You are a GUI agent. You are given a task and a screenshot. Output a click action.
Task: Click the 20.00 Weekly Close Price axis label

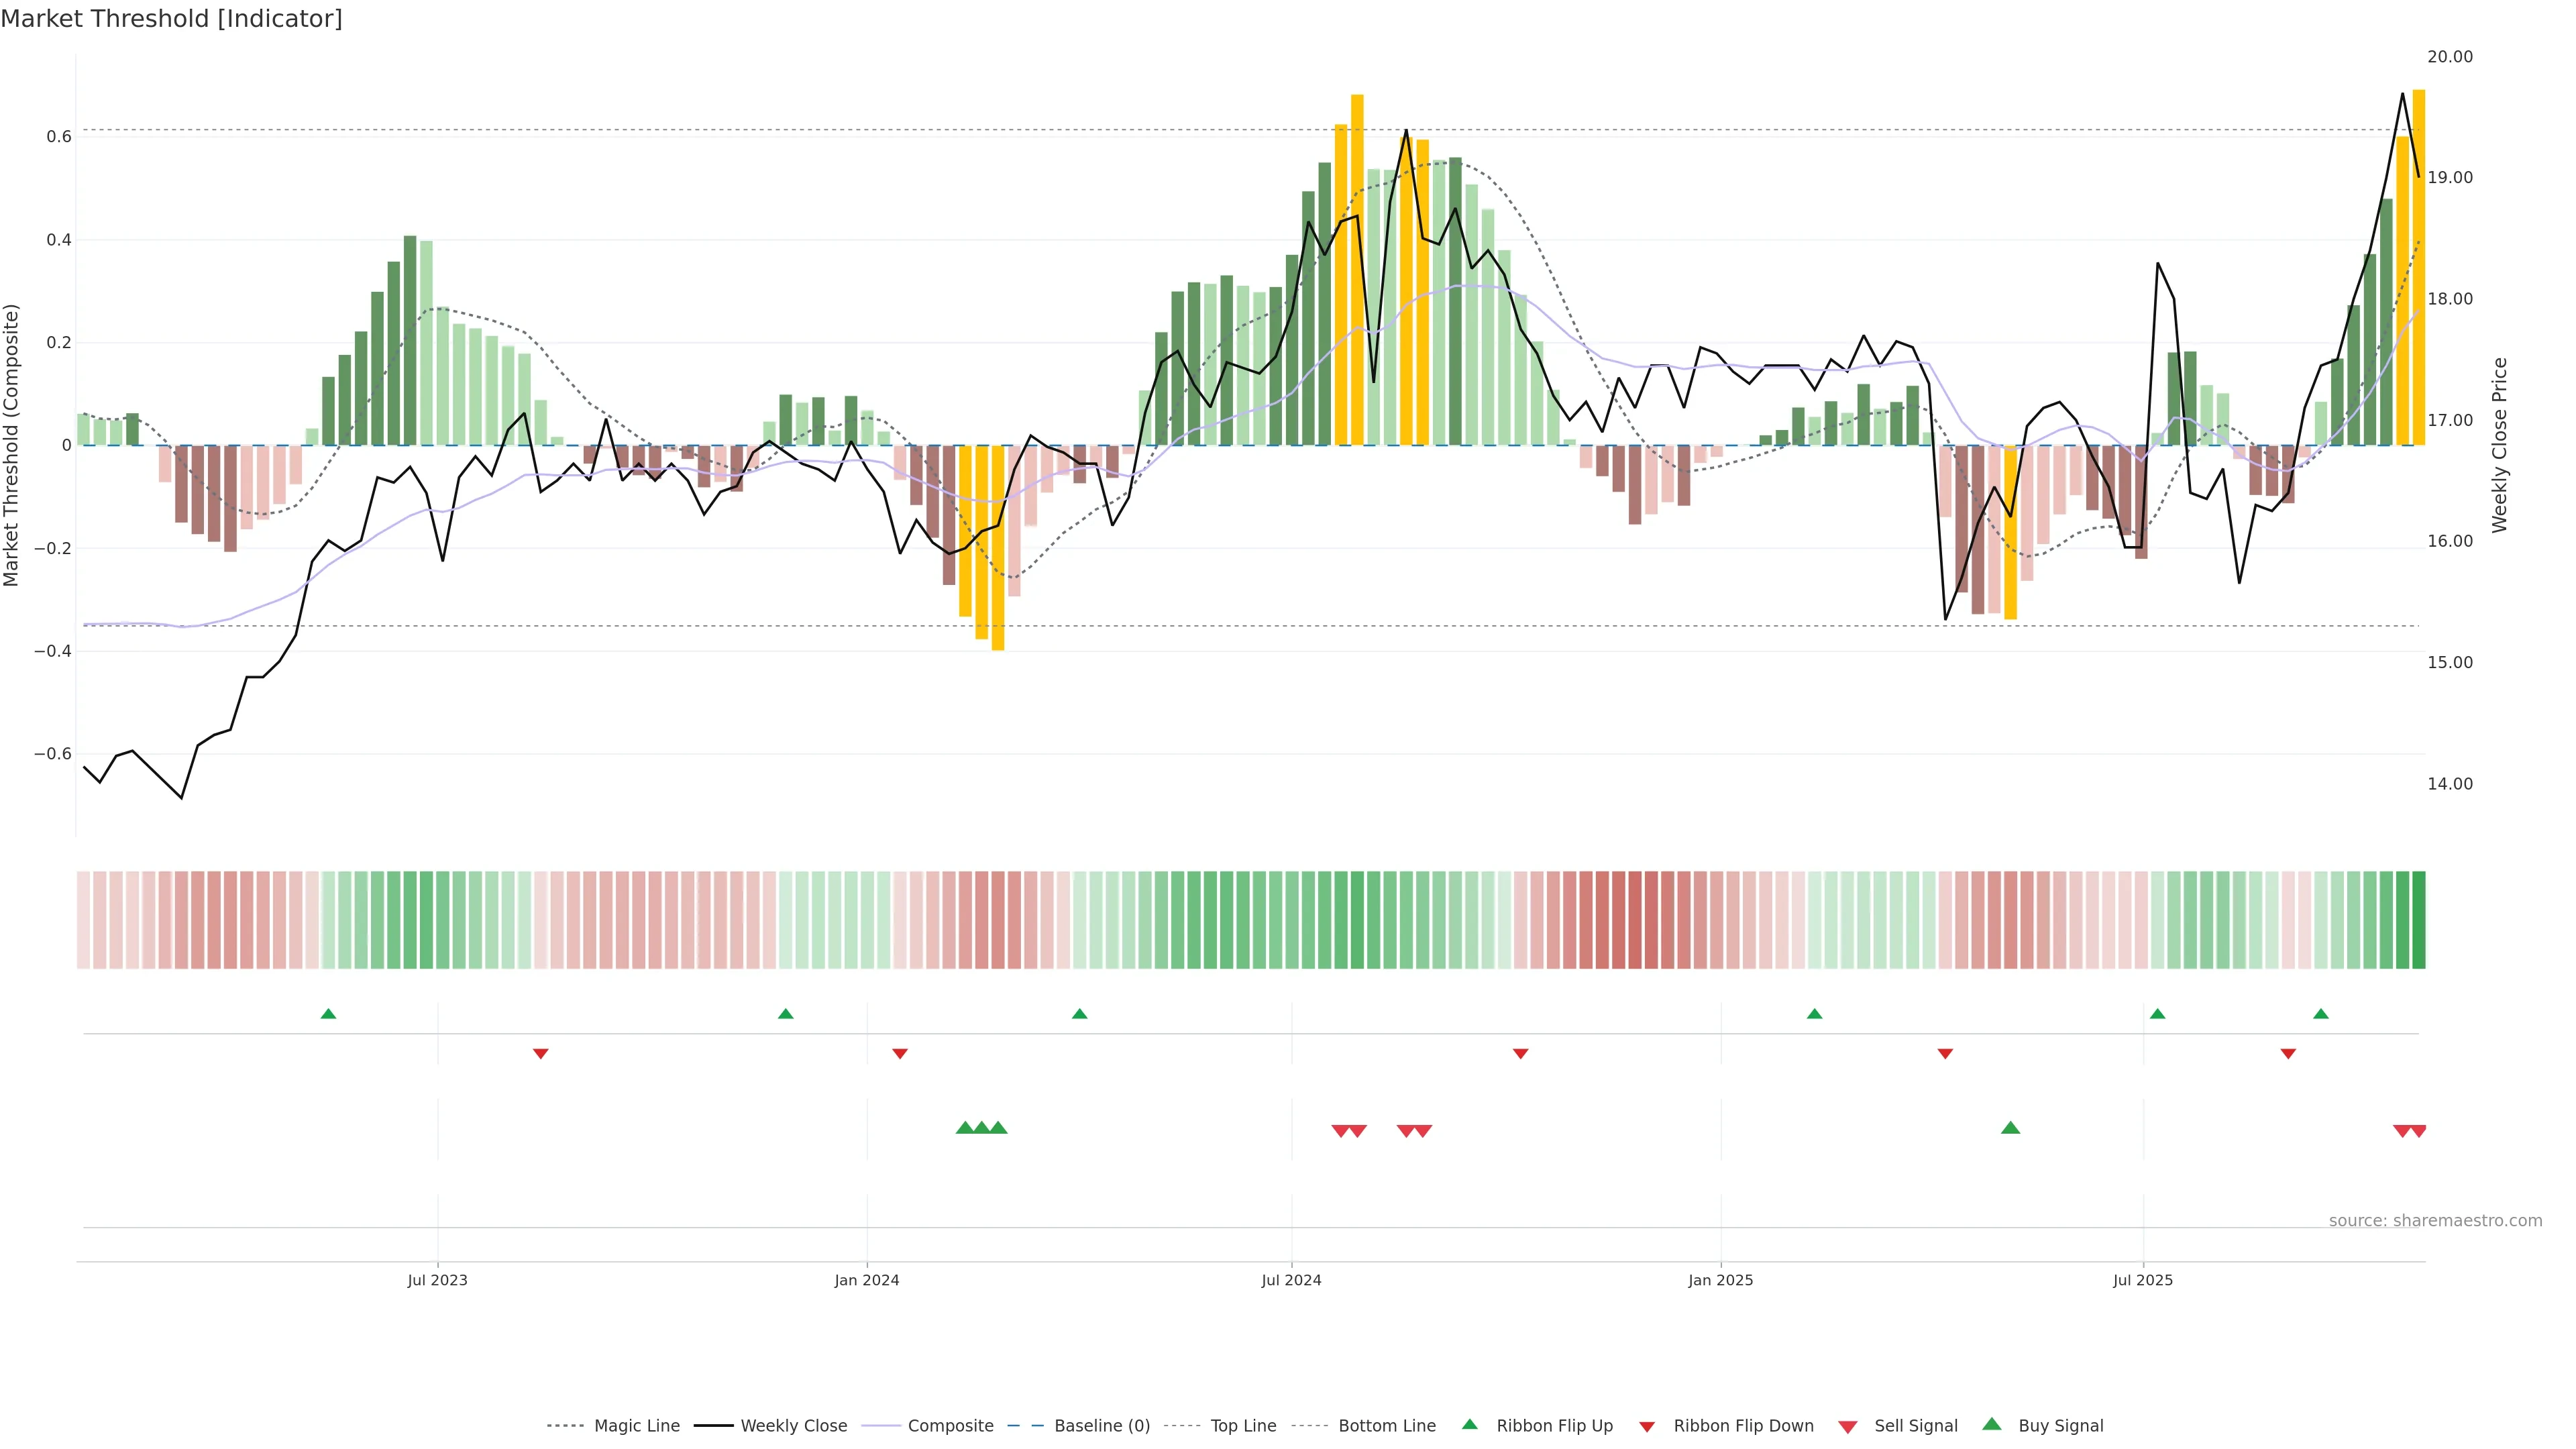tap(2449, 57)
